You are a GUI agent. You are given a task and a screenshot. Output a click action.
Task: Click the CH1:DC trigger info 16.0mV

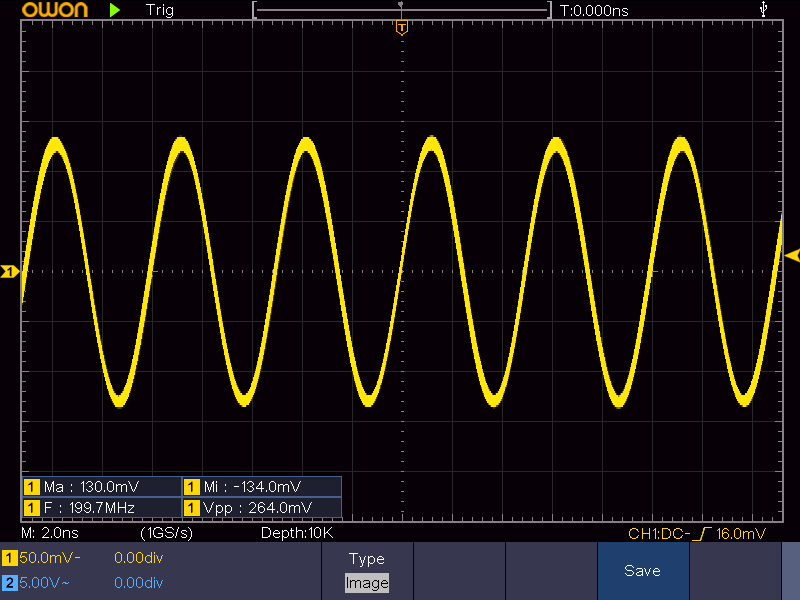tap(697, 534)
